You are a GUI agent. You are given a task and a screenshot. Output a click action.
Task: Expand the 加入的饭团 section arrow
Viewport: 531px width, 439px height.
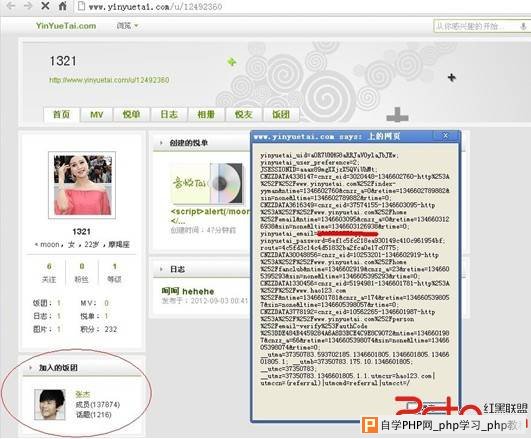click(x=30, y=368)
